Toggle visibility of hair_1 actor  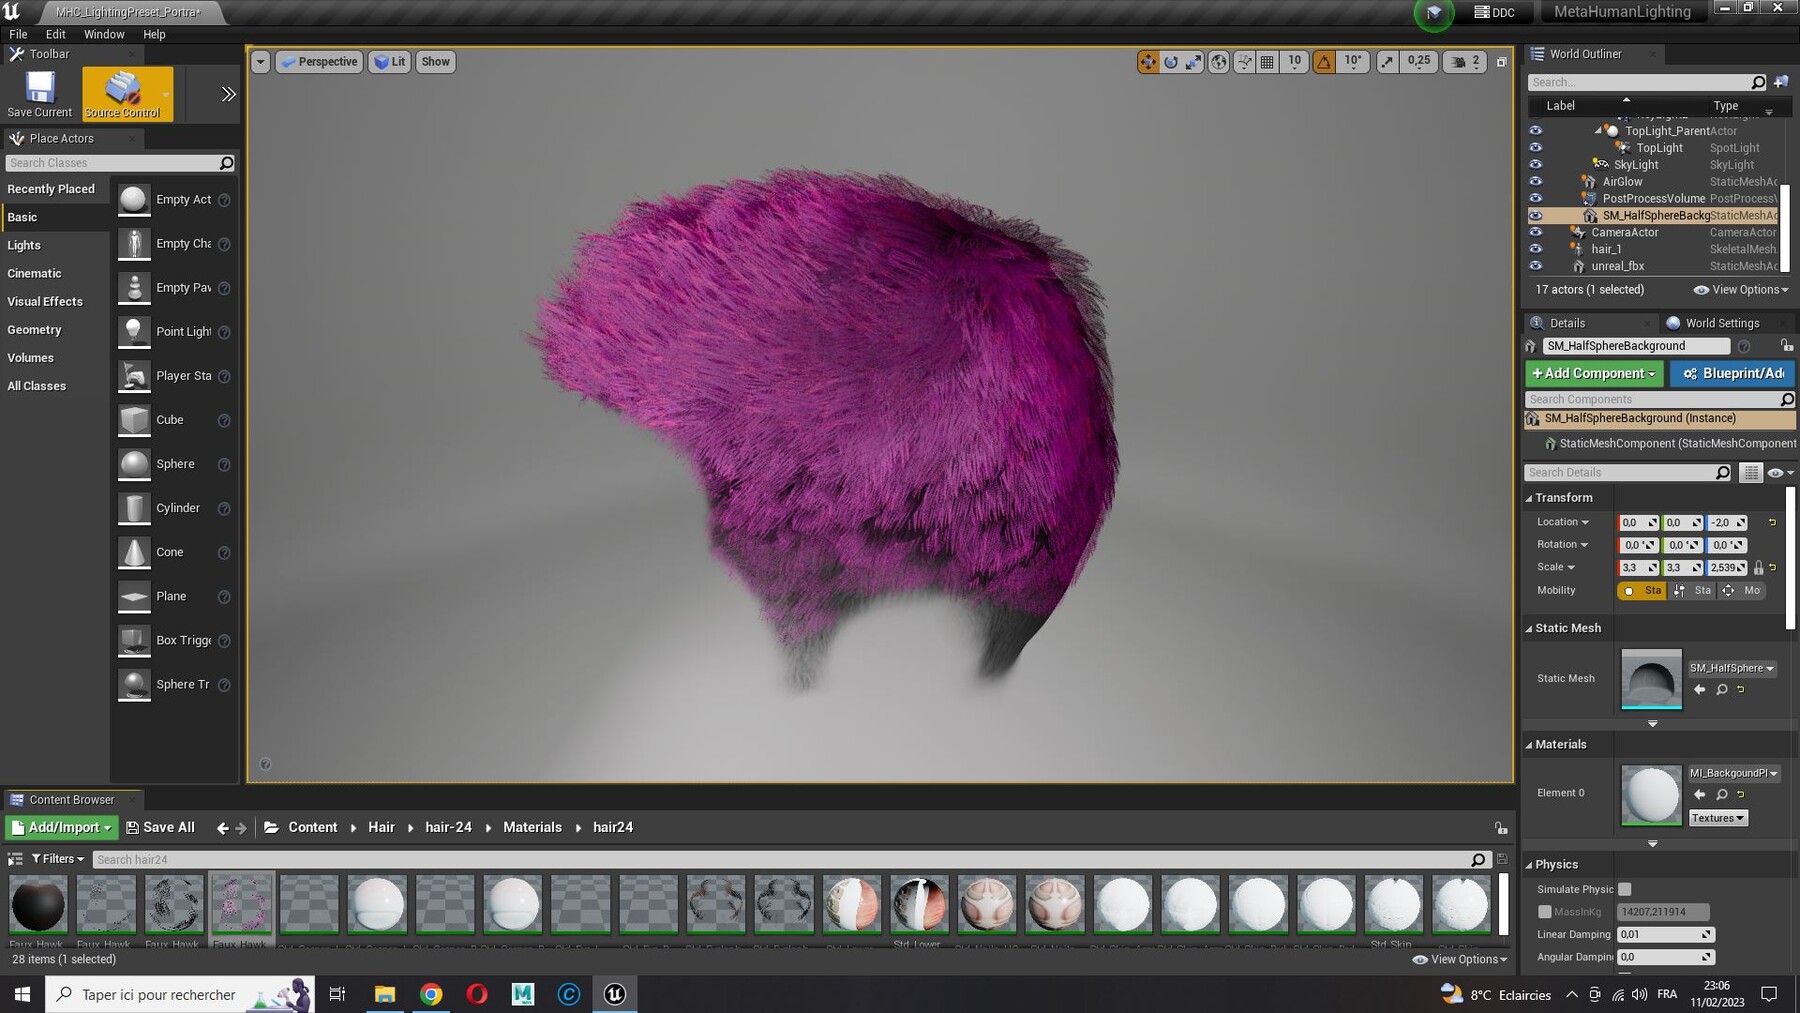[1536, 249]
